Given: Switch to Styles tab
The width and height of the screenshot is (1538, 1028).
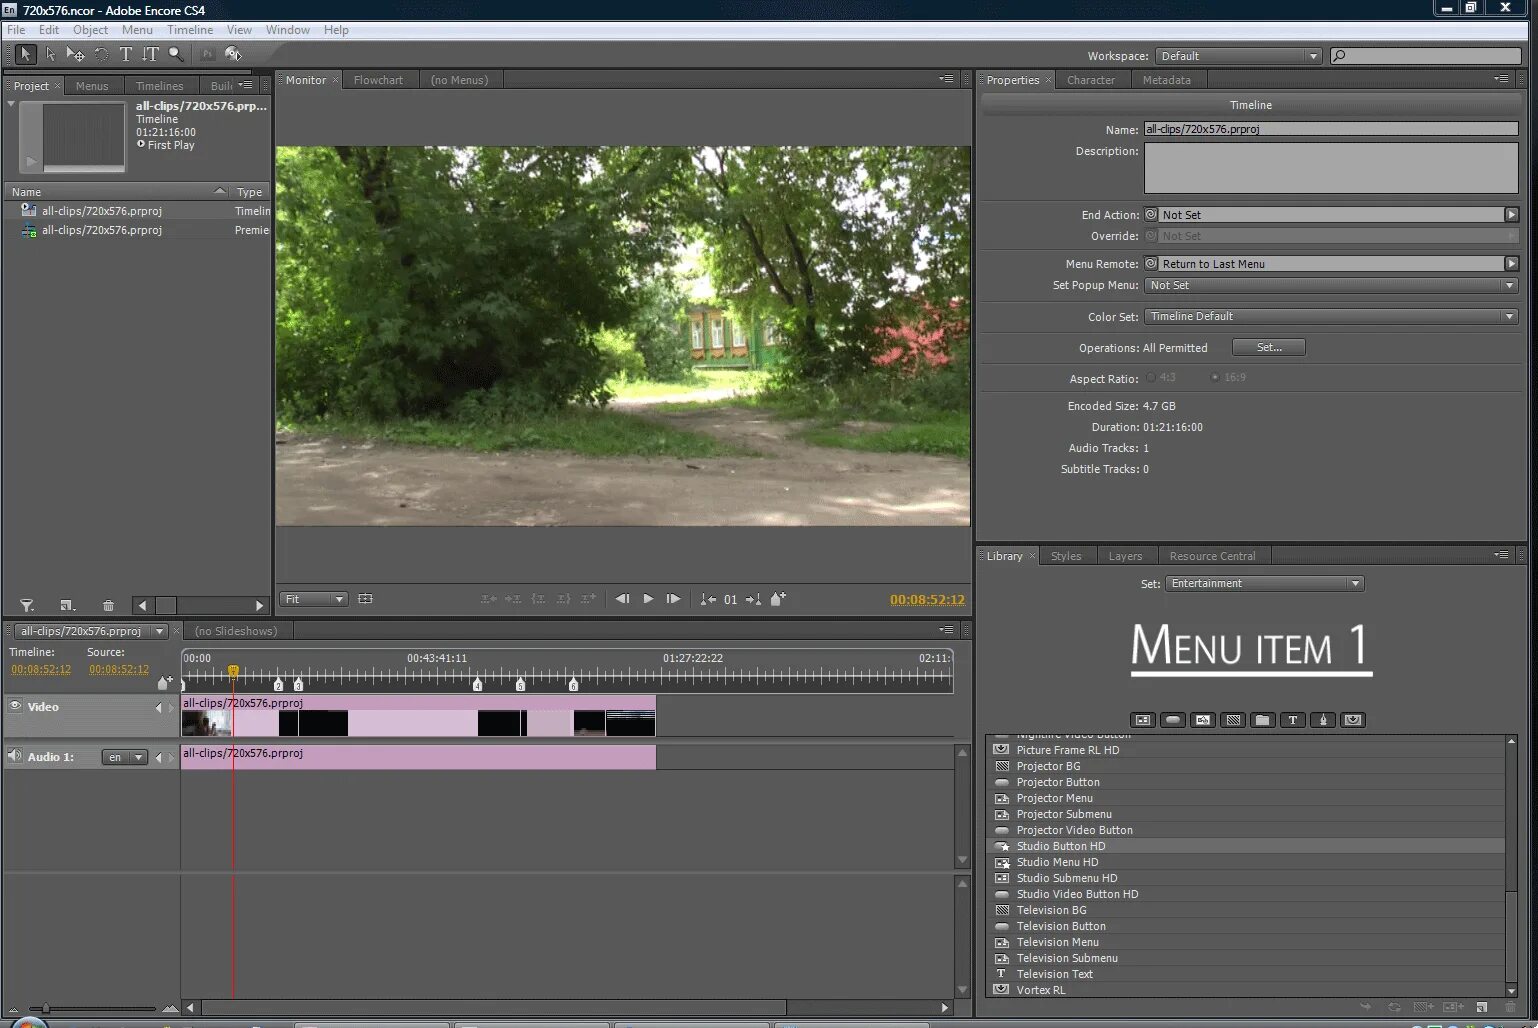Looking at the screenshot, I should click(x=1066, y=556).
